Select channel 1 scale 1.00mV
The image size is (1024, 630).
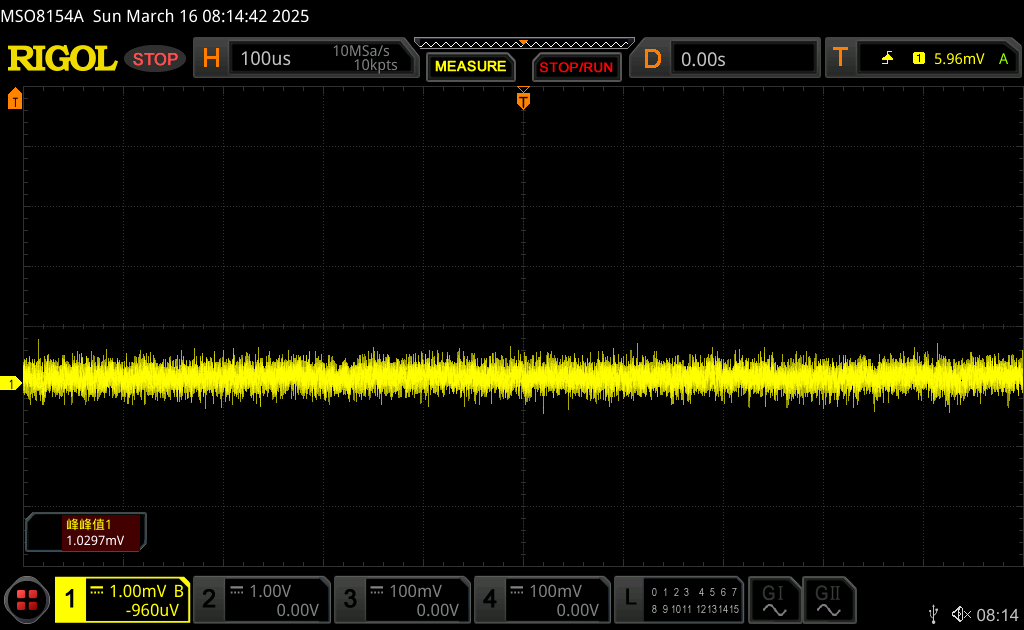point(138,591)
